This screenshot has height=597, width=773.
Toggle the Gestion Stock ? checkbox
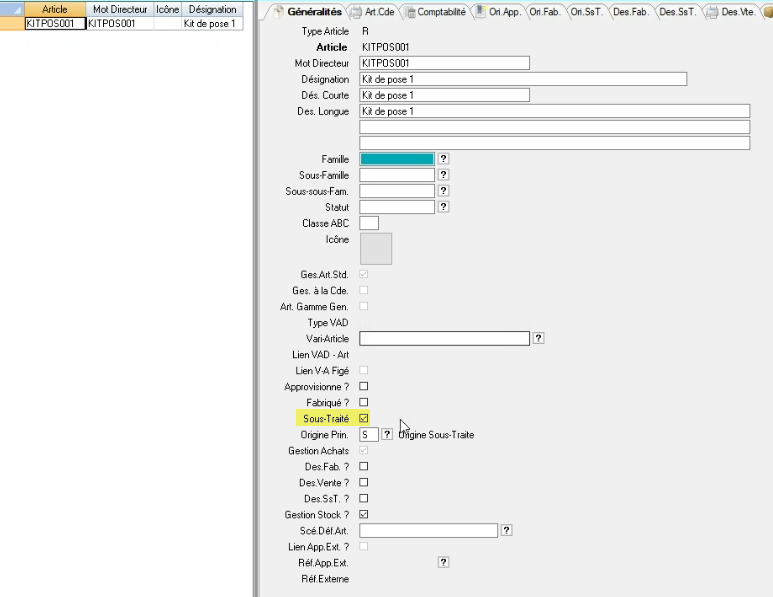click(364, 514)
